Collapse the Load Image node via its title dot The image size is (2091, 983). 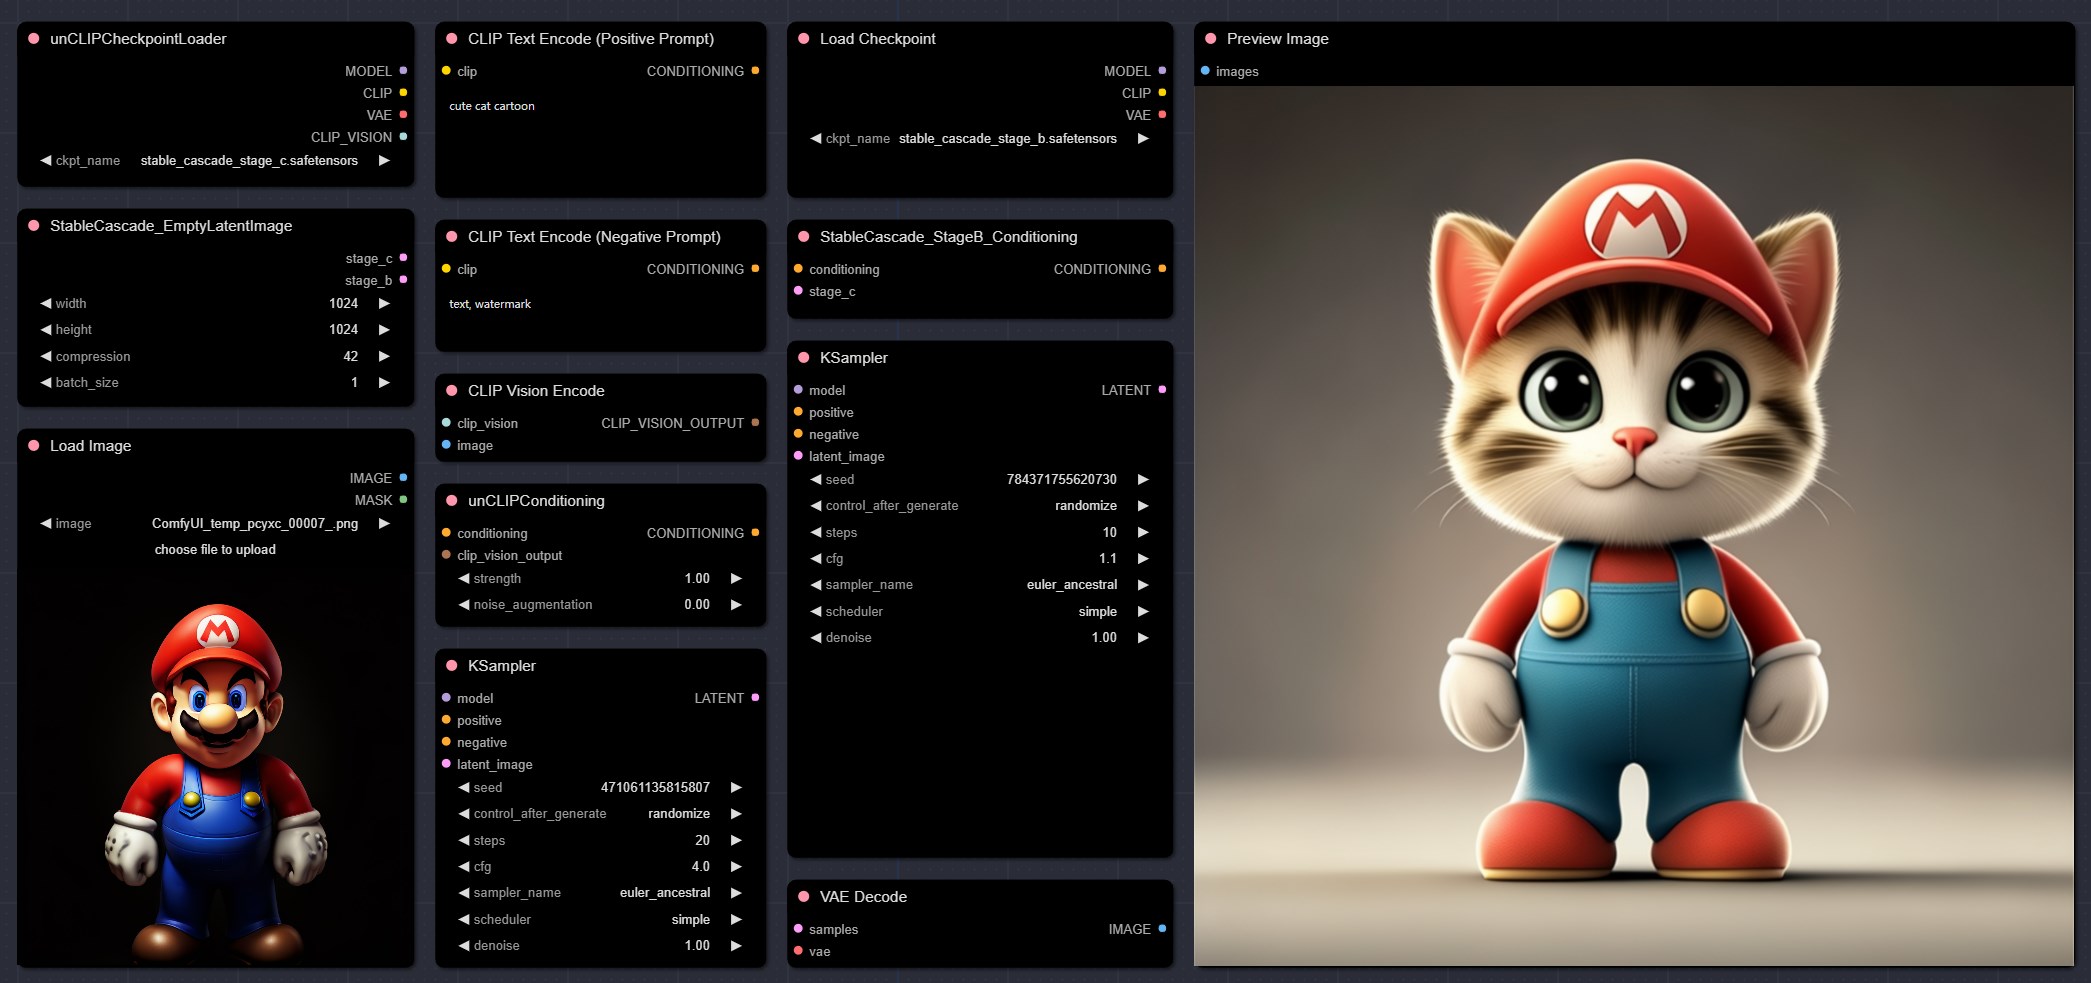[33, 446]
